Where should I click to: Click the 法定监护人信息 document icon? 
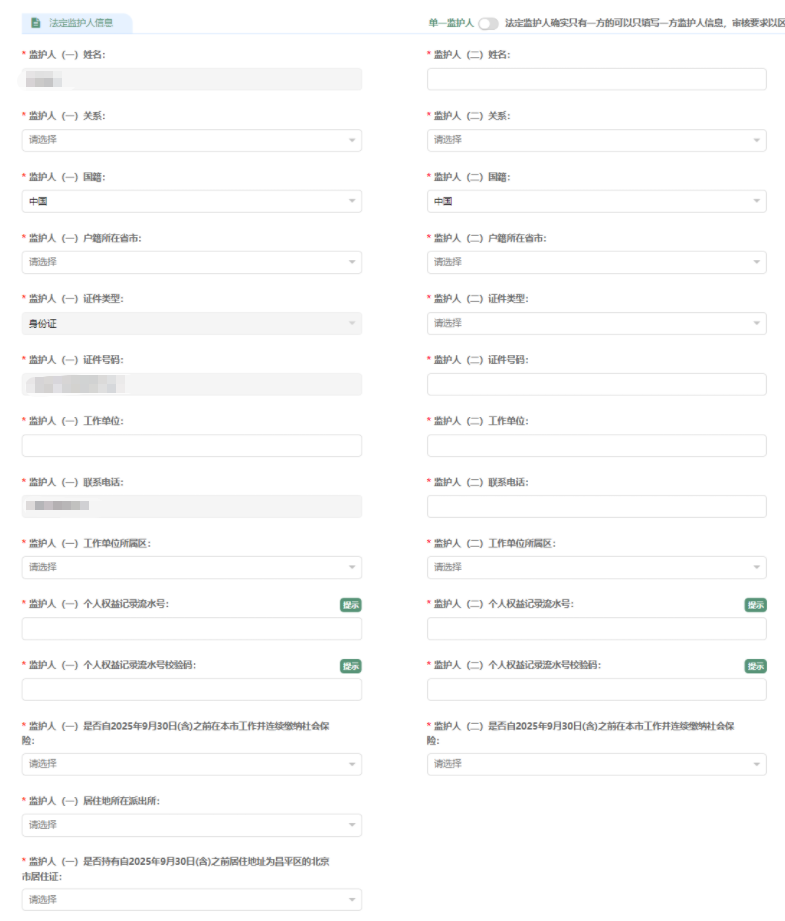coord(36,23)
